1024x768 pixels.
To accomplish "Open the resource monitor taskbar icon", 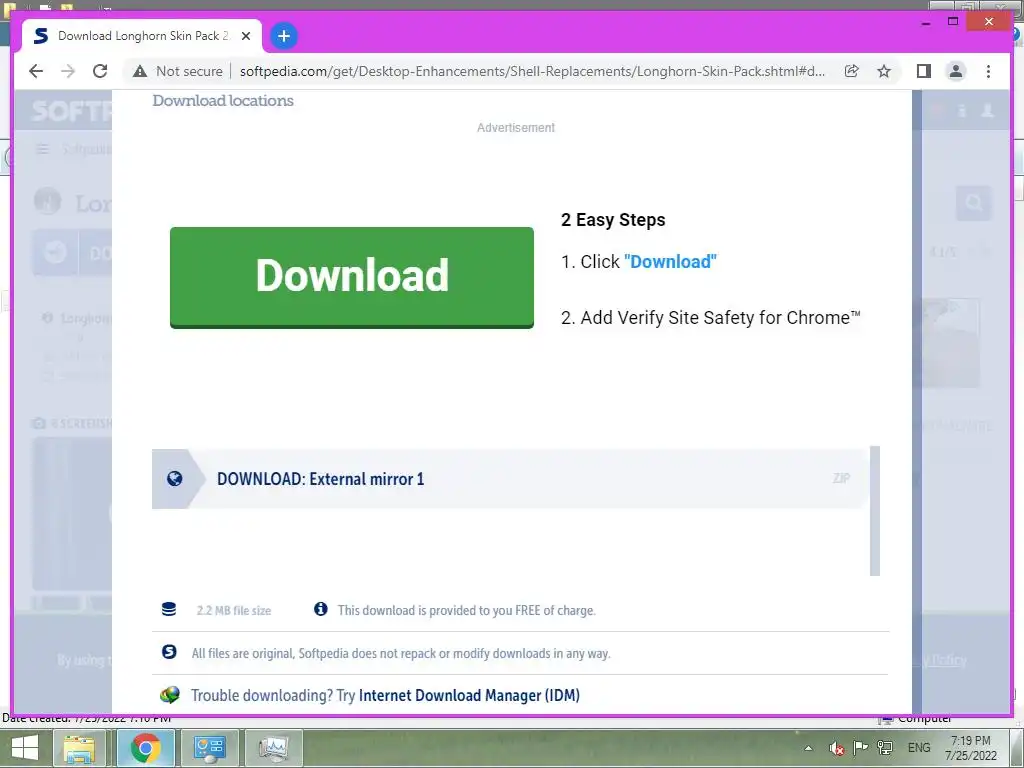I will point(273,748).
